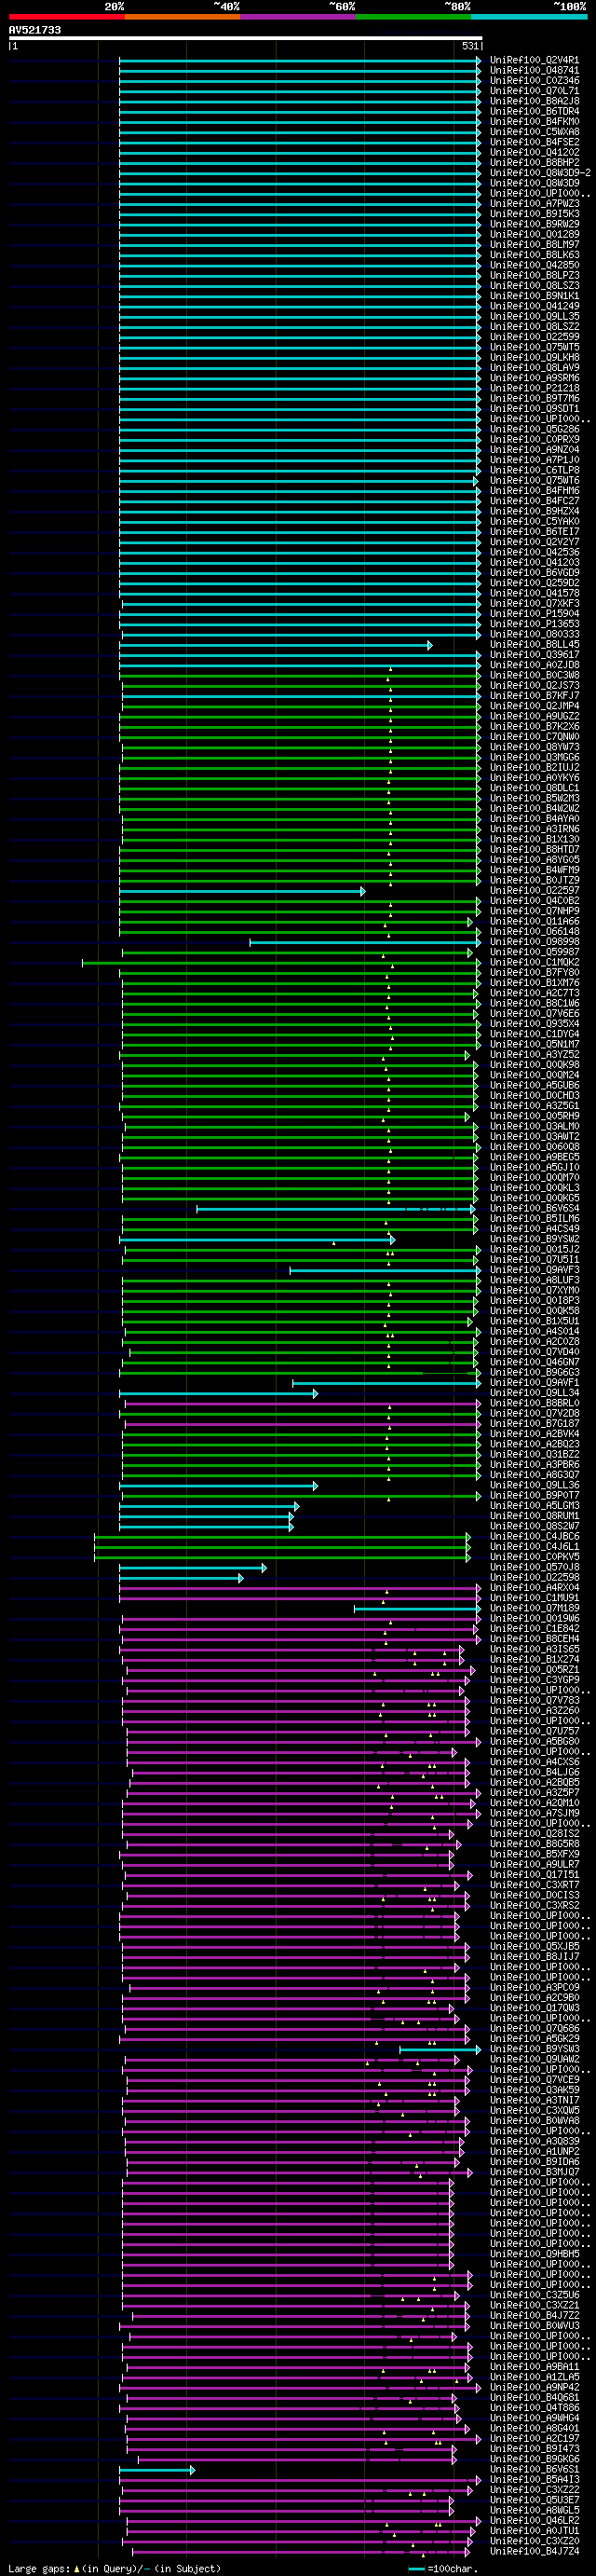Select the UniRef100_A4RX04 label
Screen dimensions: 596x2576
(x=534, y=1587)
